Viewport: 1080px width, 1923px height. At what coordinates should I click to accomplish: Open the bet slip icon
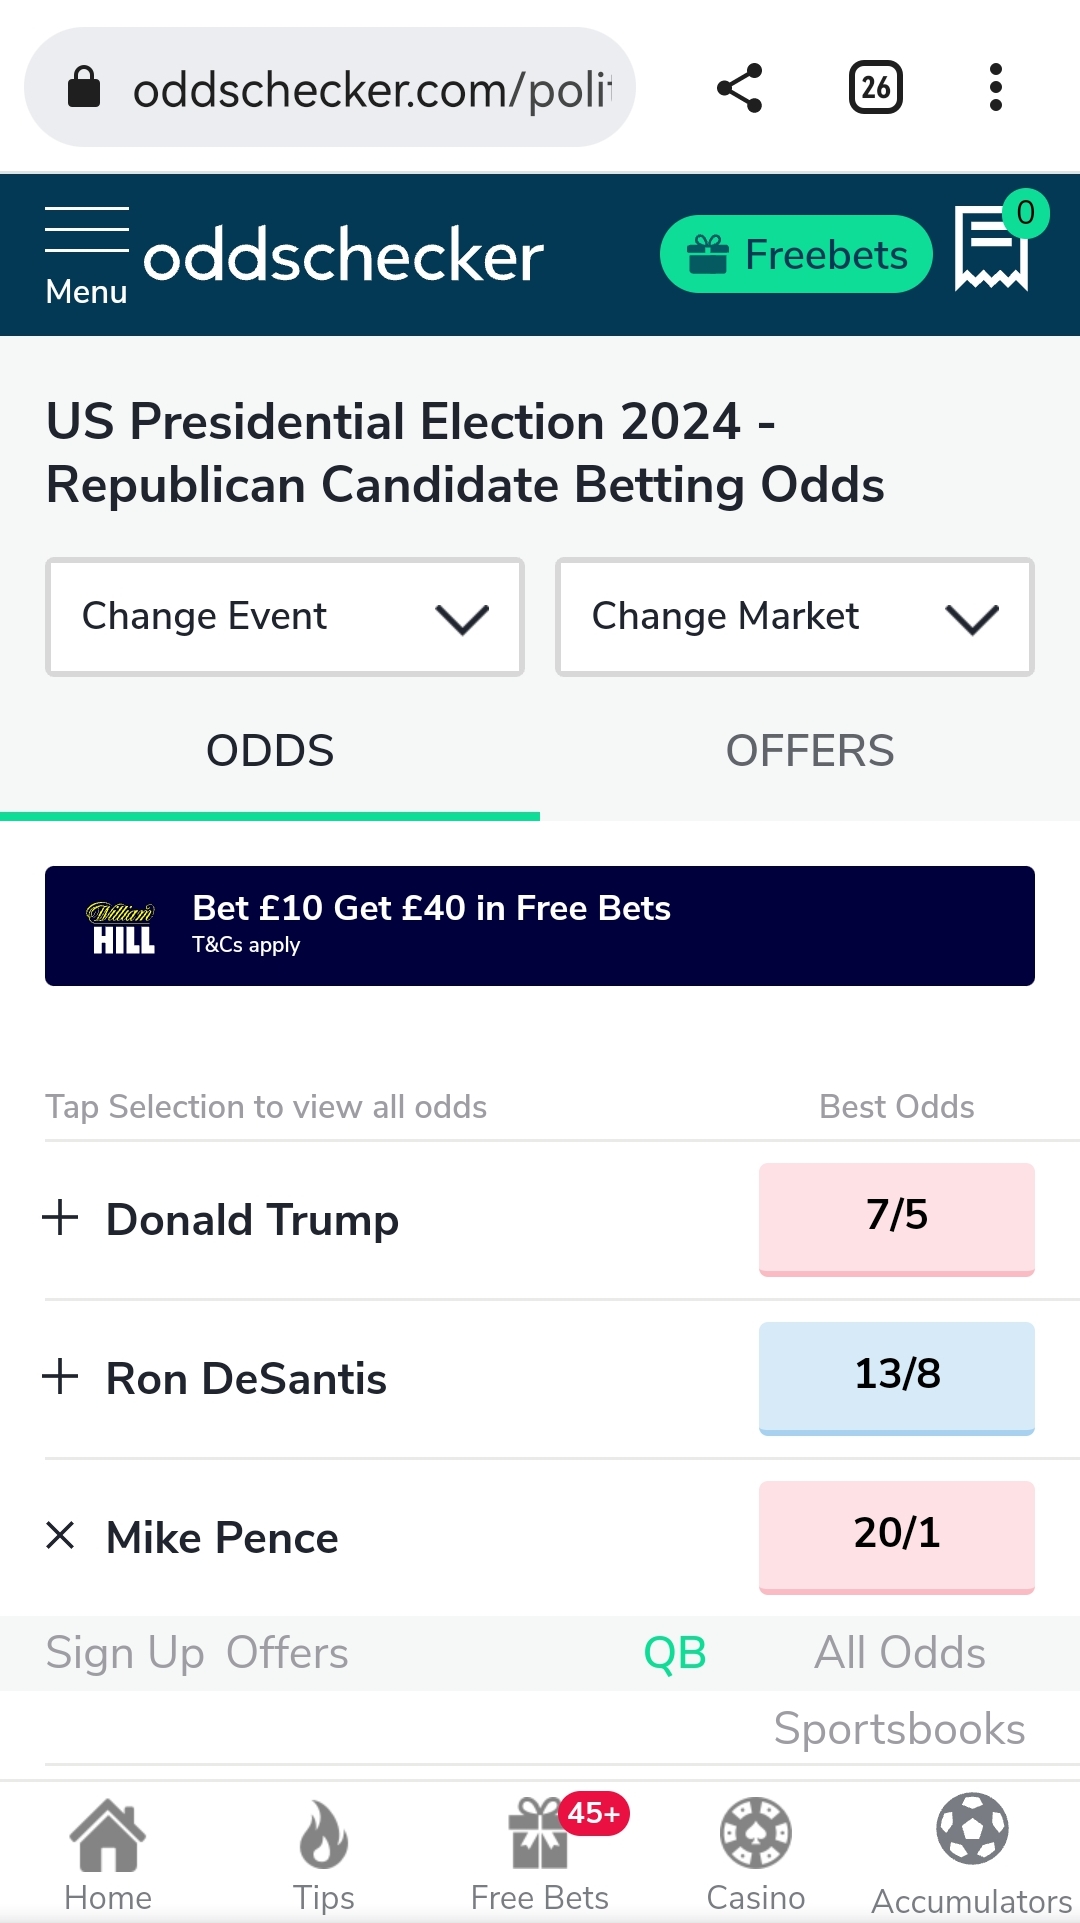tap(992, 248)
